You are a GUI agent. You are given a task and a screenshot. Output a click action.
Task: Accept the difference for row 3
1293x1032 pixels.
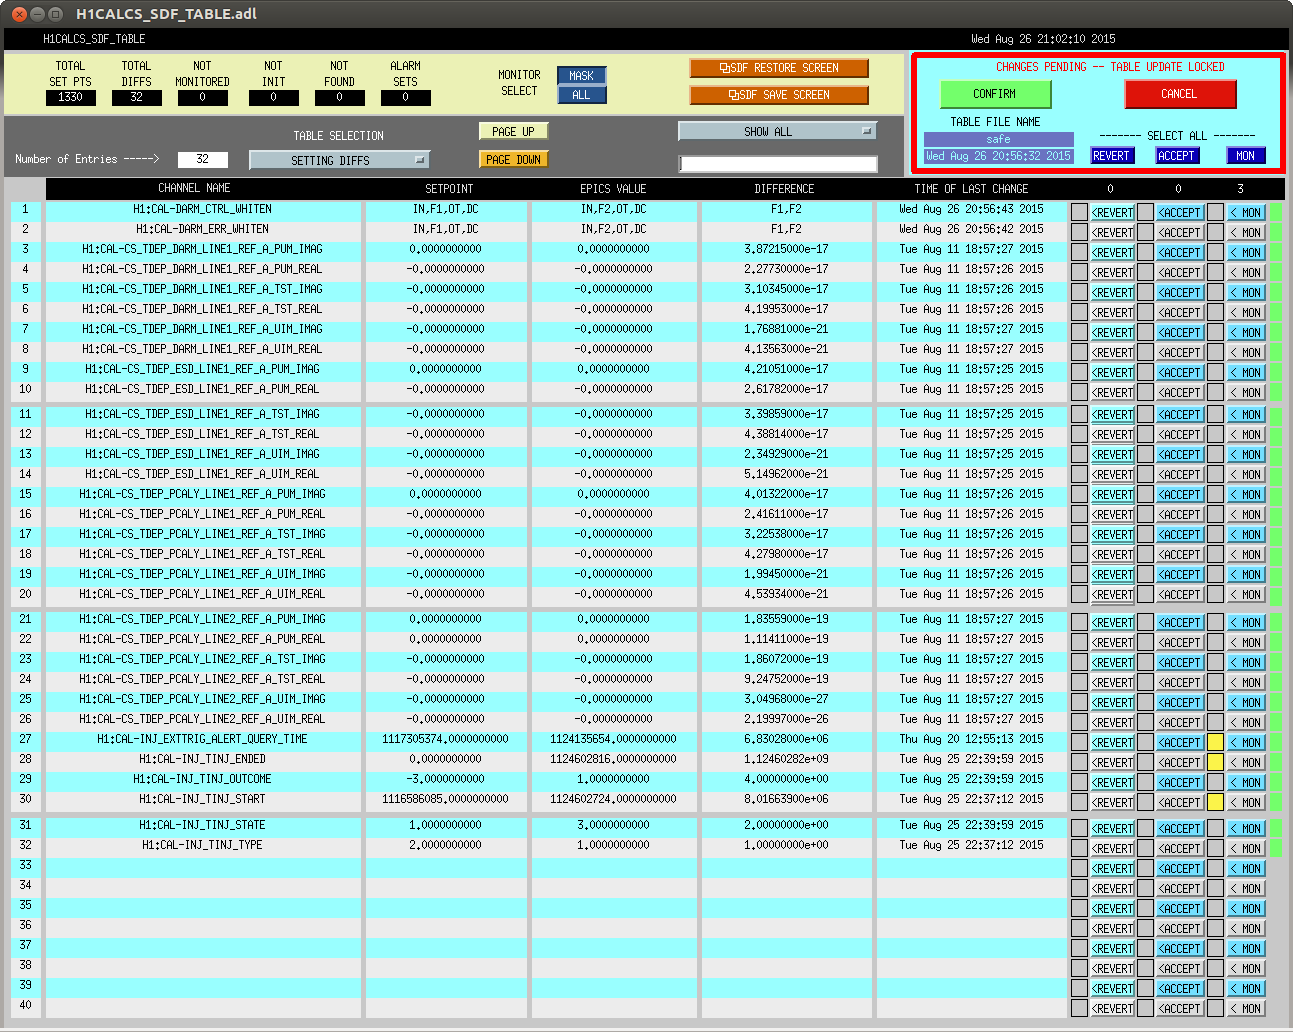point(1180,253)
